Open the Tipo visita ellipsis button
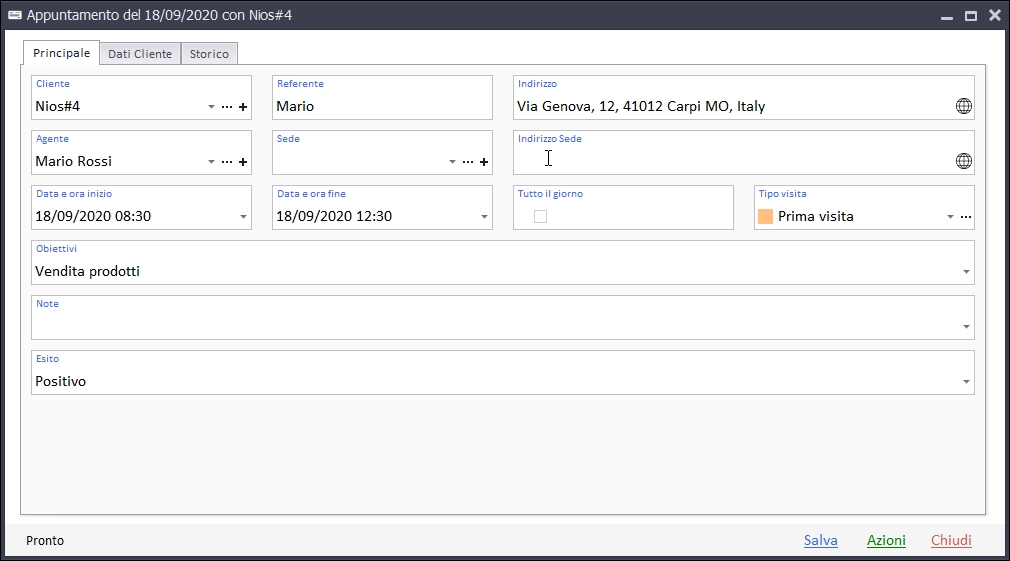 click(x=966, y=217)
